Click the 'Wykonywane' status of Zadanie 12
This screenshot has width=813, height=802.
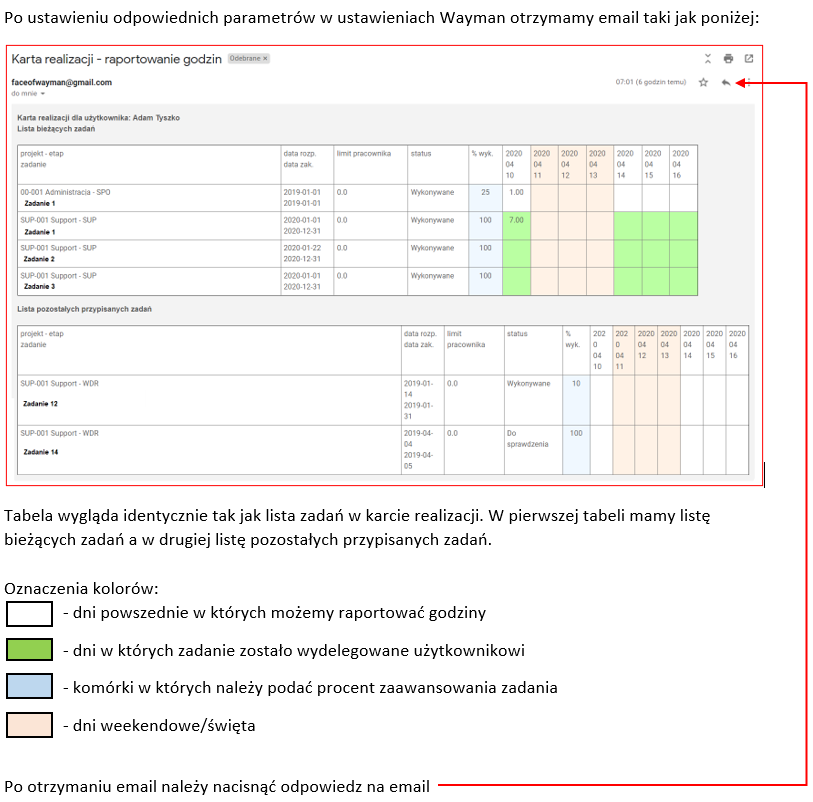click(528, 384)
